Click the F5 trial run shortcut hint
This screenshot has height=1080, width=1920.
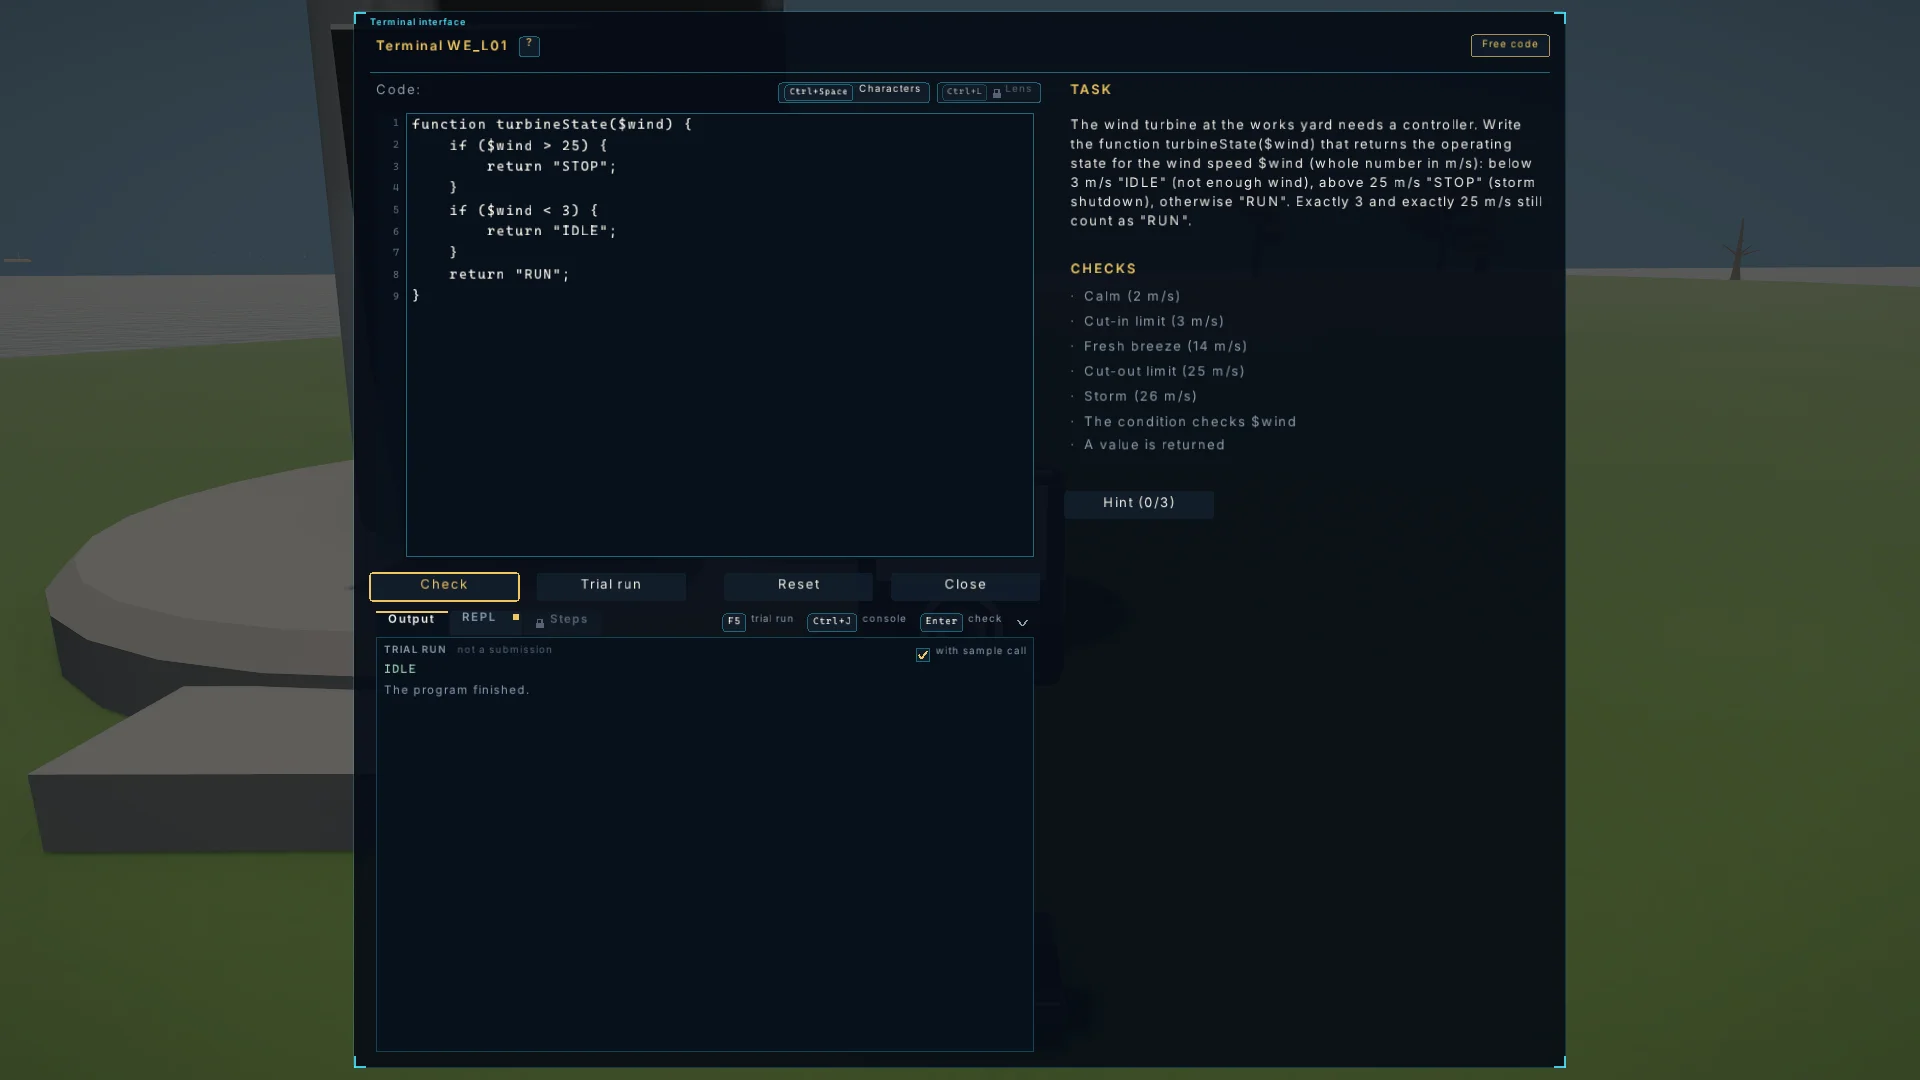coord(757,621)
